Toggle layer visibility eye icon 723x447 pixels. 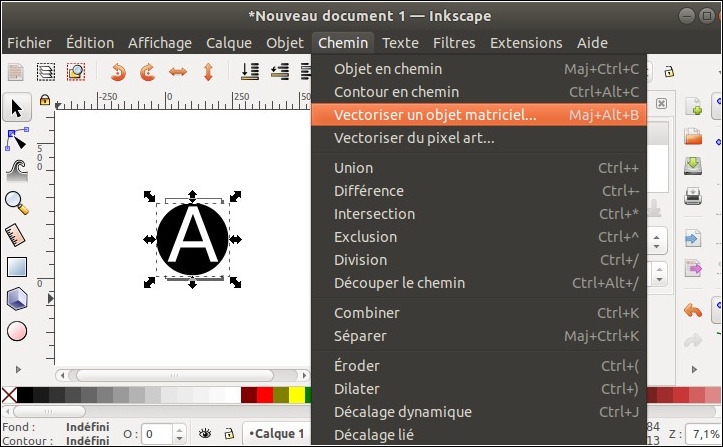click(205, 433)
